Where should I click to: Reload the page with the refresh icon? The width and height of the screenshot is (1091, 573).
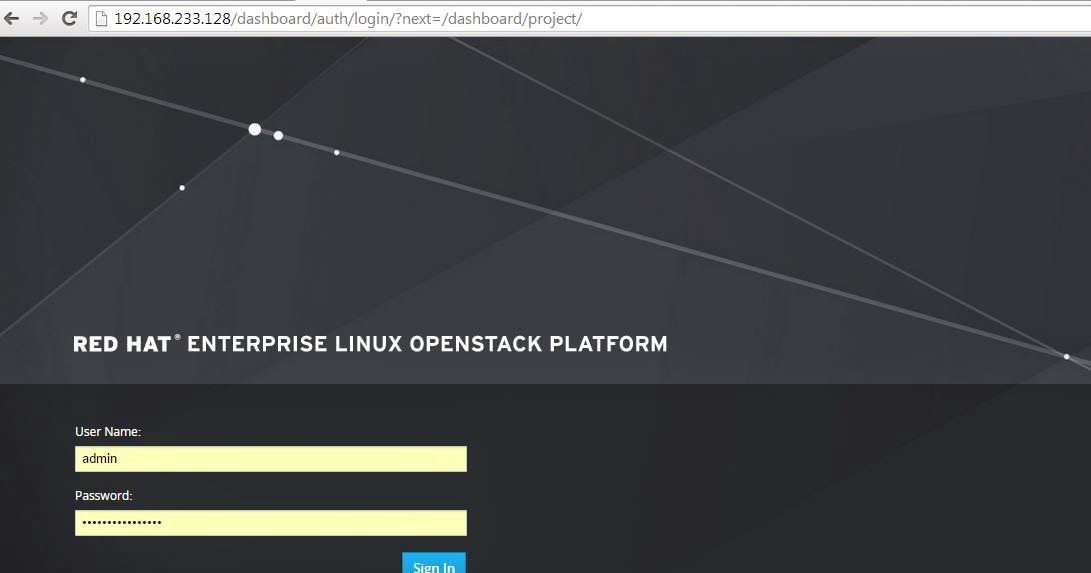[69, 18]
